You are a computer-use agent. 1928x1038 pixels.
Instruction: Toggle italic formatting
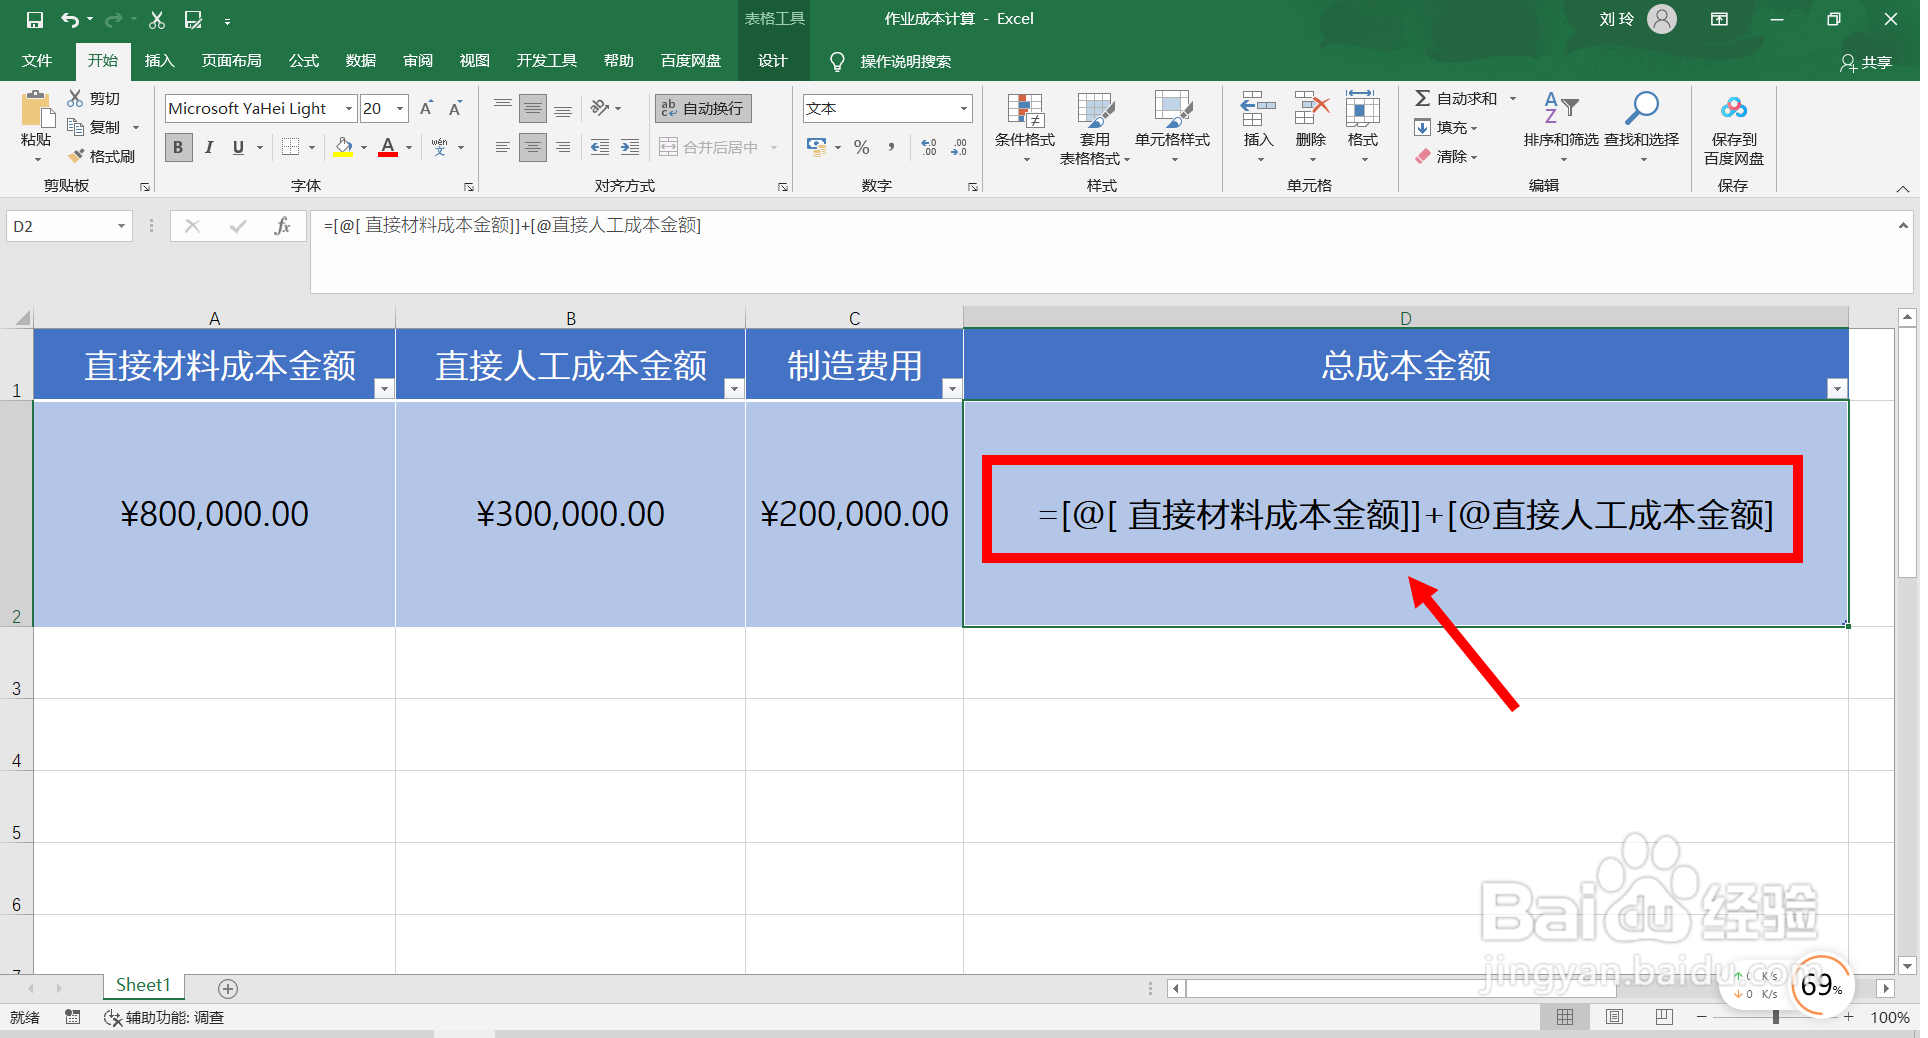pos(209,147)
